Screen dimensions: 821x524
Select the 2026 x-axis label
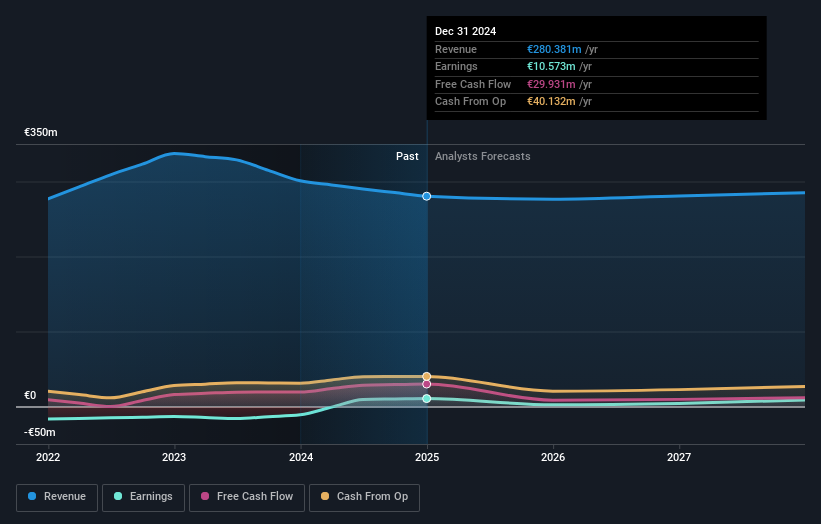coord(553,457)
